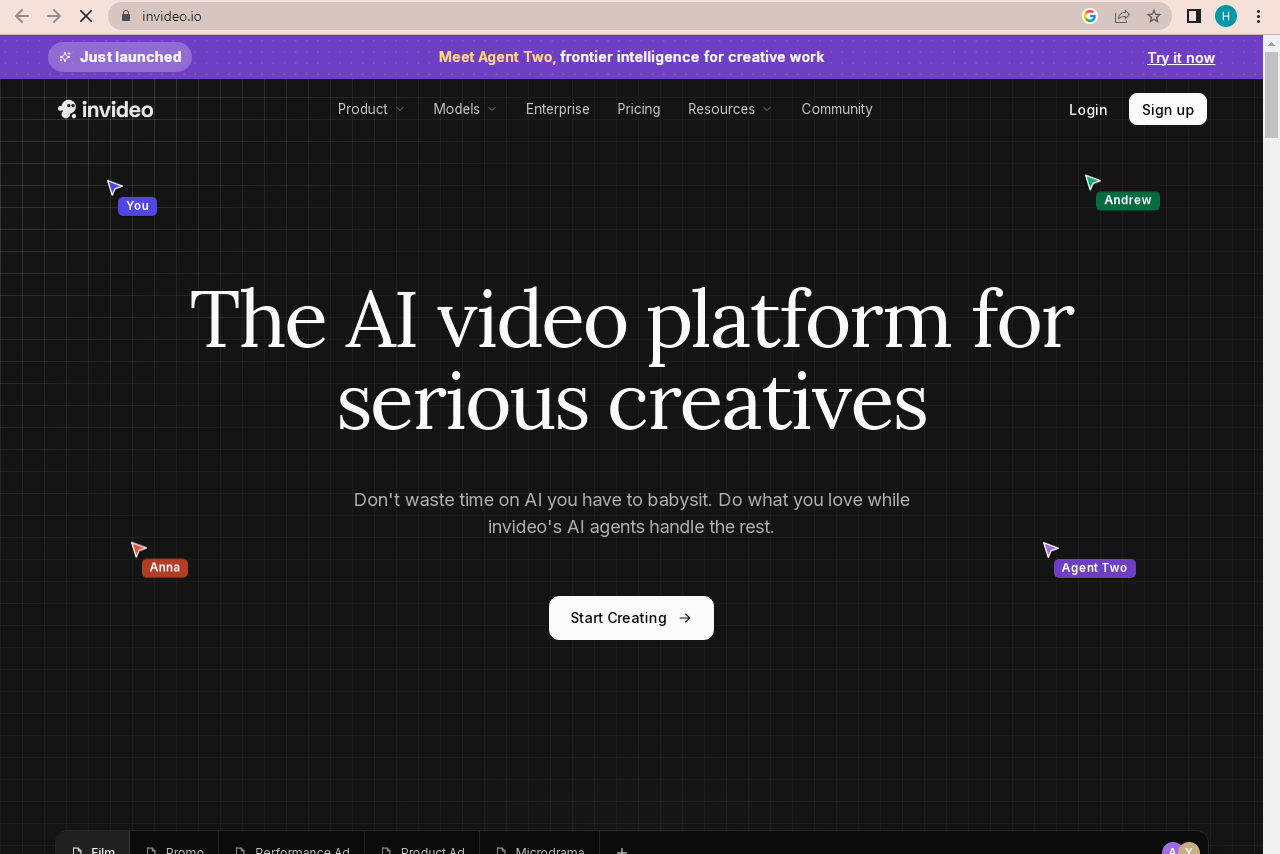Select the Performance Ad tab
1280x854 pixels.
(292, 844)
